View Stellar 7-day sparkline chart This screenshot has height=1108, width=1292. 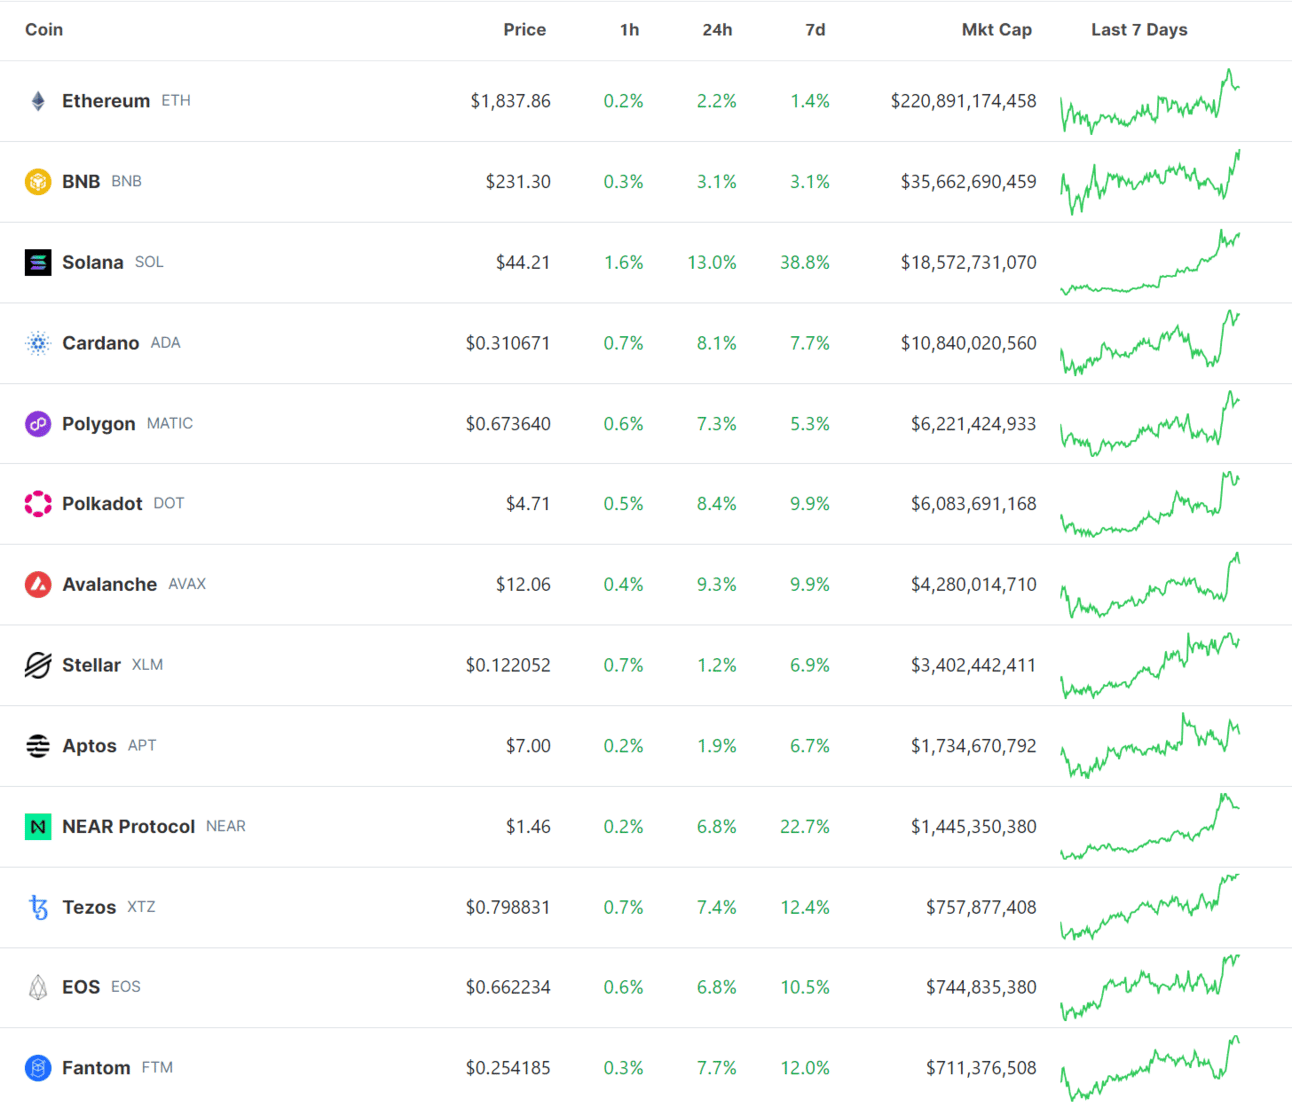(1150, 665)
